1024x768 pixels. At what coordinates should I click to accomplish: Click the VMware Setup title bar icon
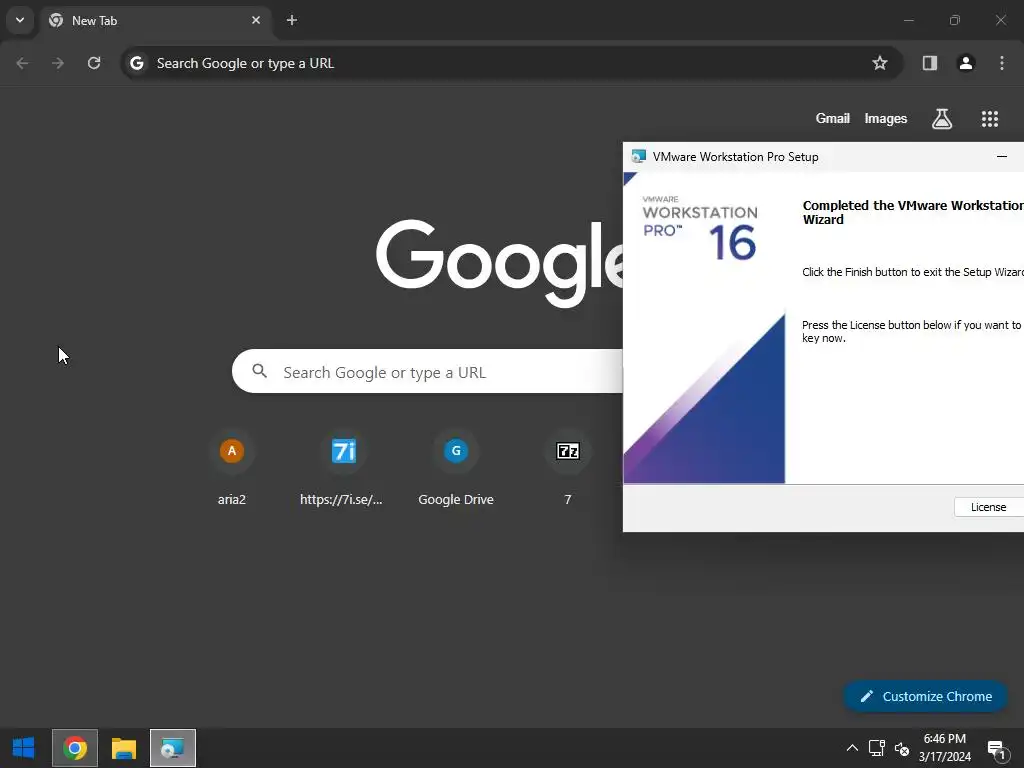pos(639,157)
